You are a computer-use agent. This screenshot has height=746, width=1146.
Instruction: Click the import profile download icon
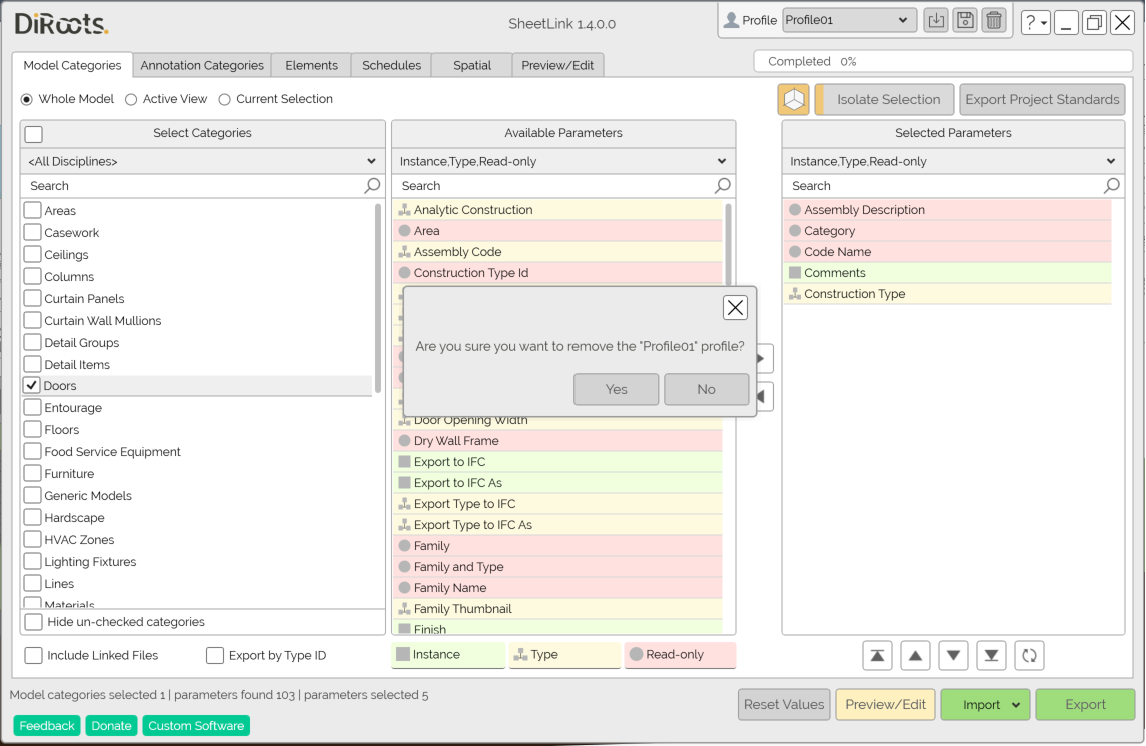[x=935, y=20]
